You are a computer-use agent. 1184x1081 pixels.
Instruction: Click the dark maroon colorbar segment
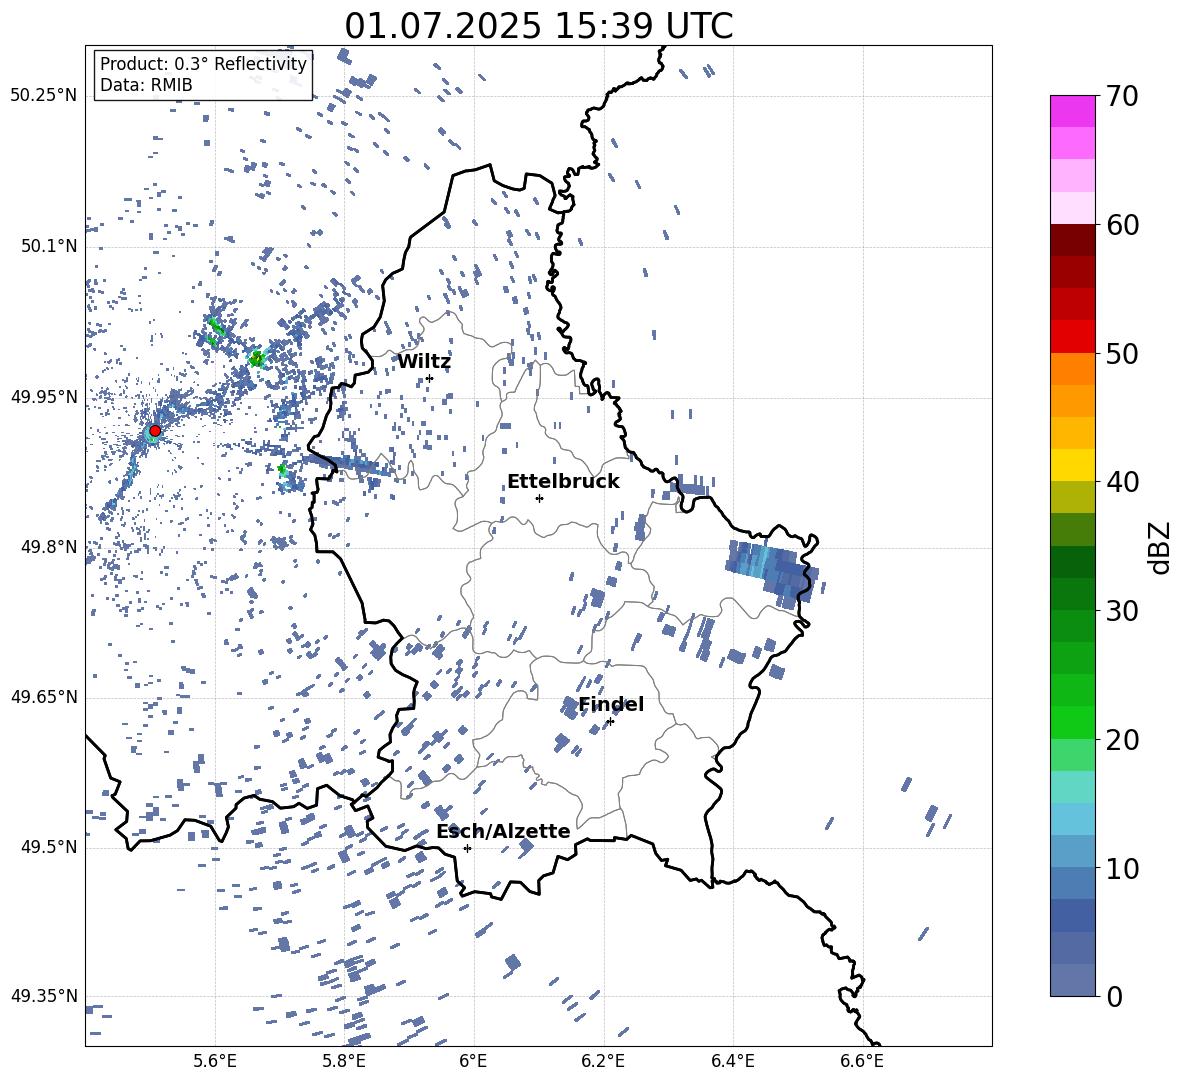tap(1073, 240)
